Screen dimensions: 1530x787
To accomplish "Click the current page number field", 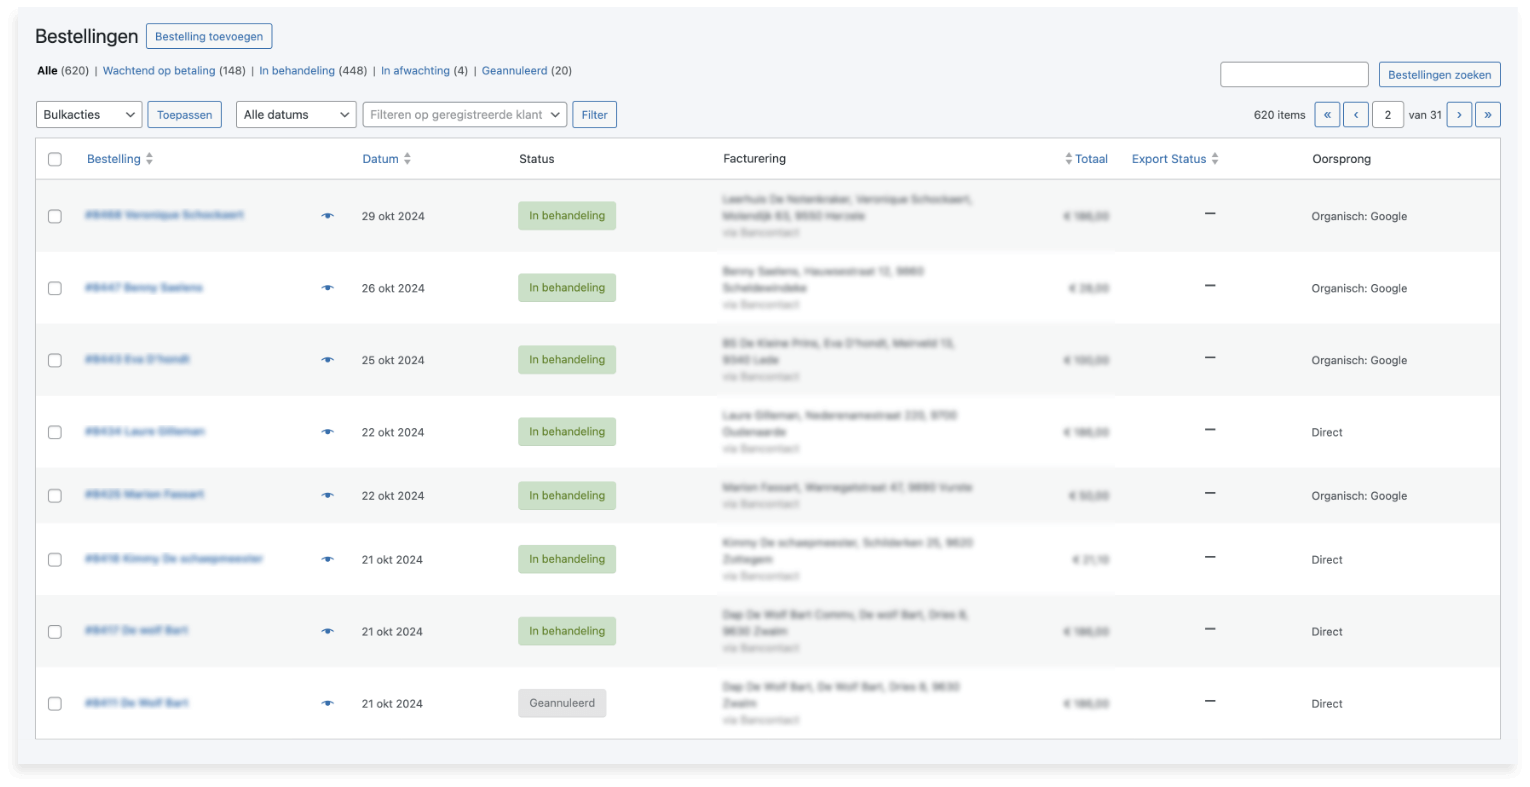I will [1388, 115].
